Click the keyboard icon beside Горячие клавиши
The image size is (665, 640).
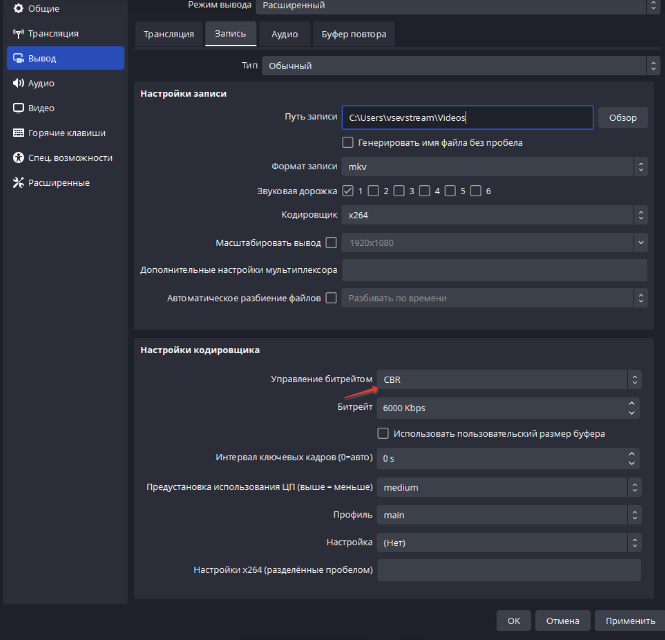point(18,133)
